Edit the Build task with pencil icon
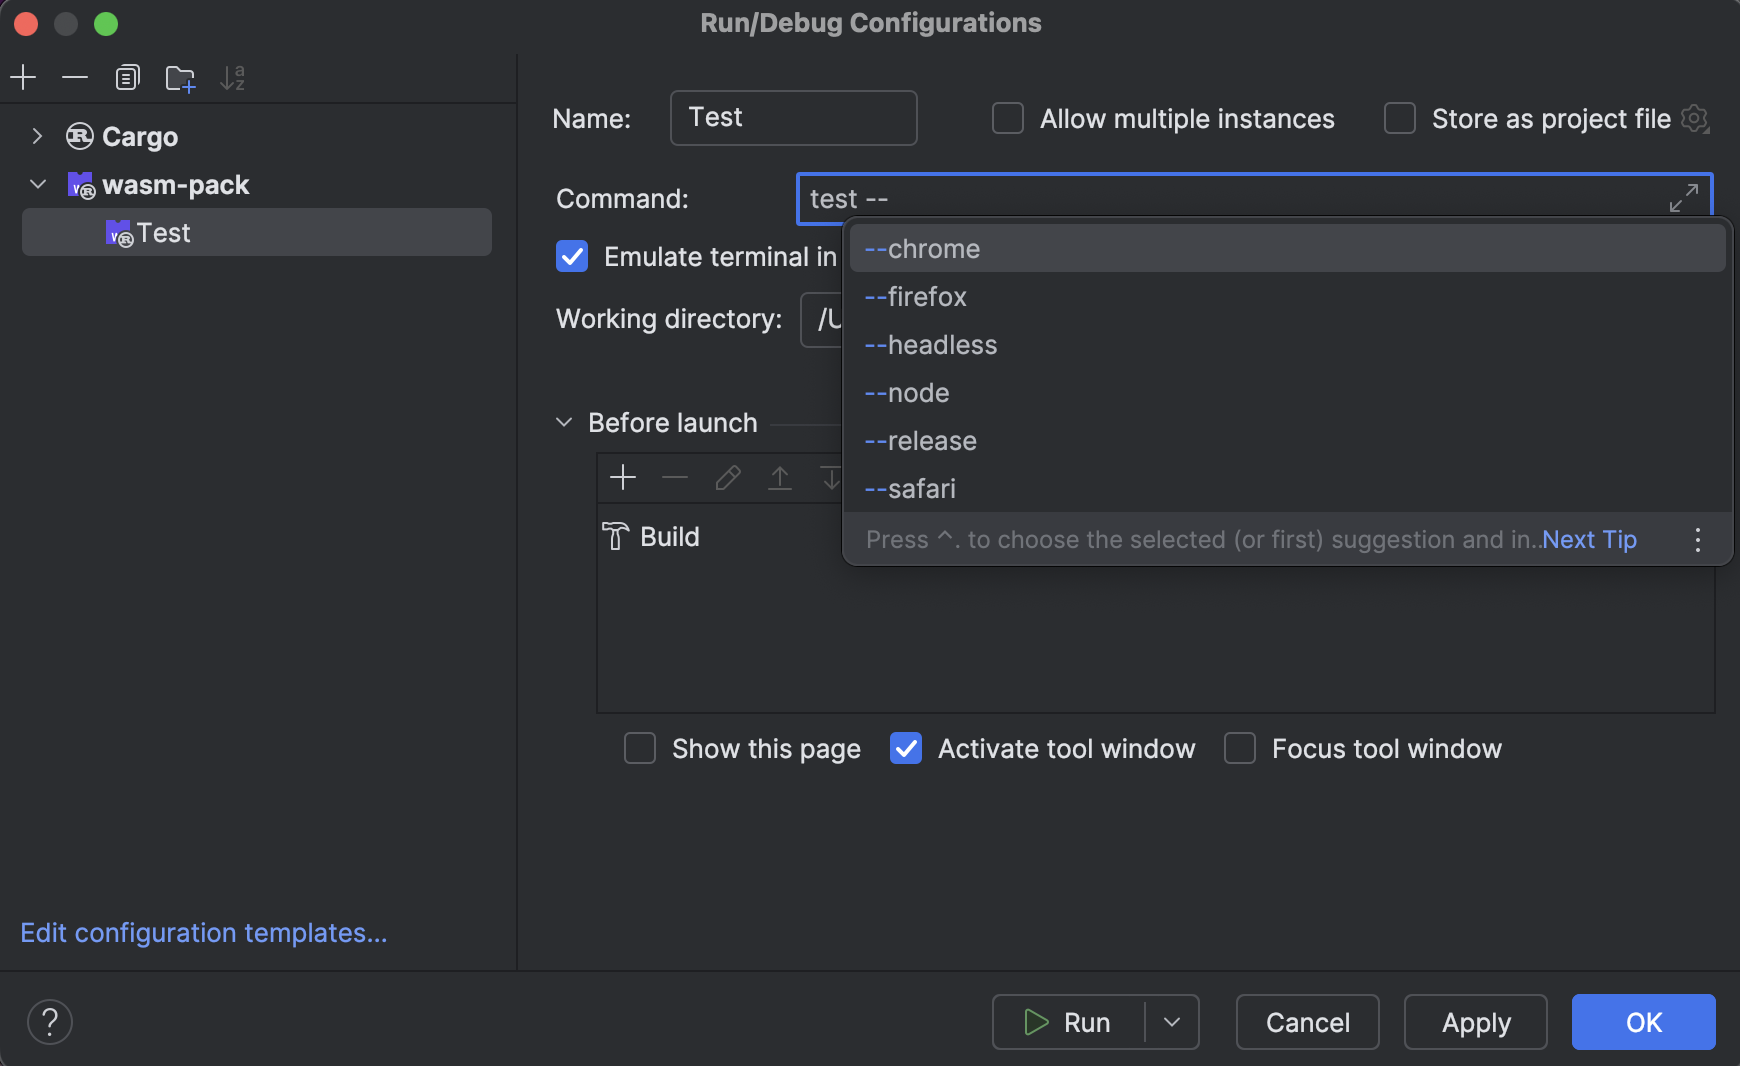This screenshot has height=1066, width=1740. click(727, 477)
